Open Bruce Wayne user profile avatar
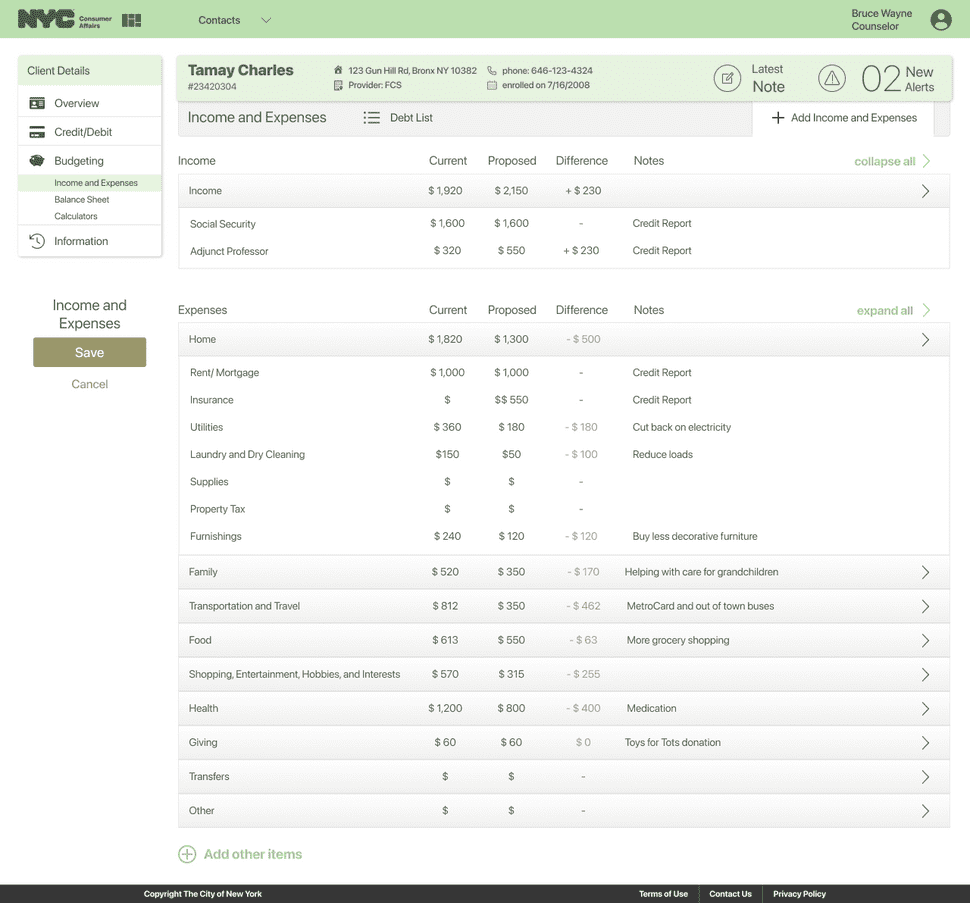This screenshot has width=970, height=903. [941, 20]
